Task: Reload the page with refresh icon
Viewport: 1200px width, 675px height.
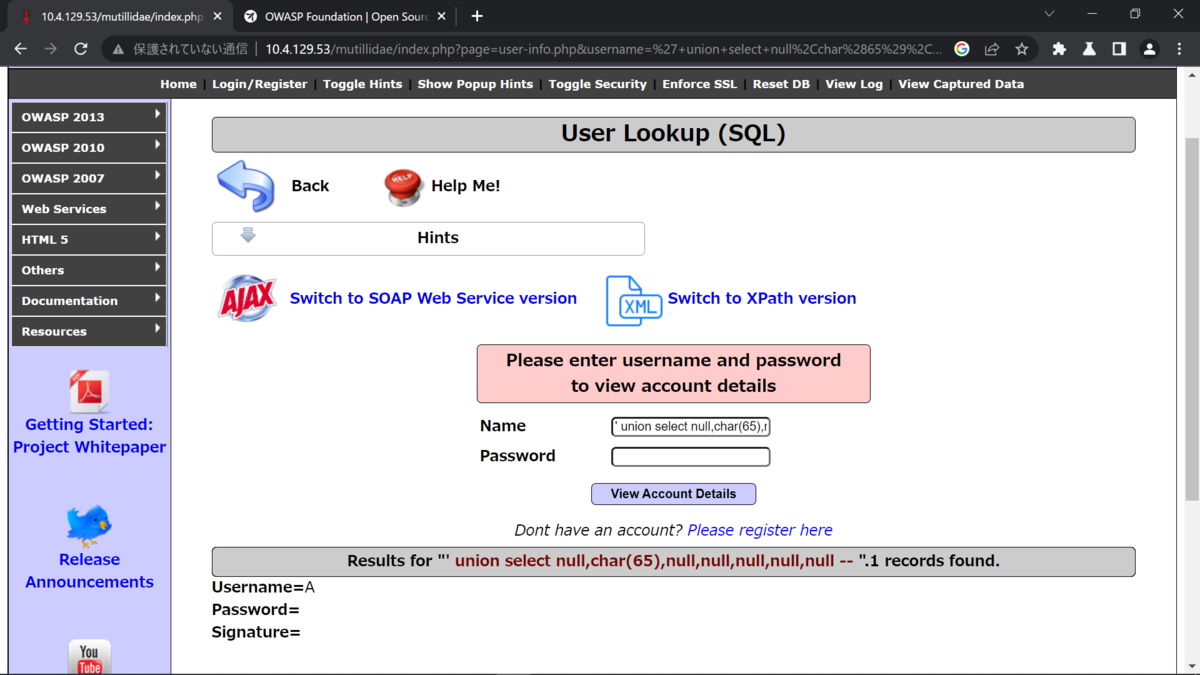Action: 81,48
